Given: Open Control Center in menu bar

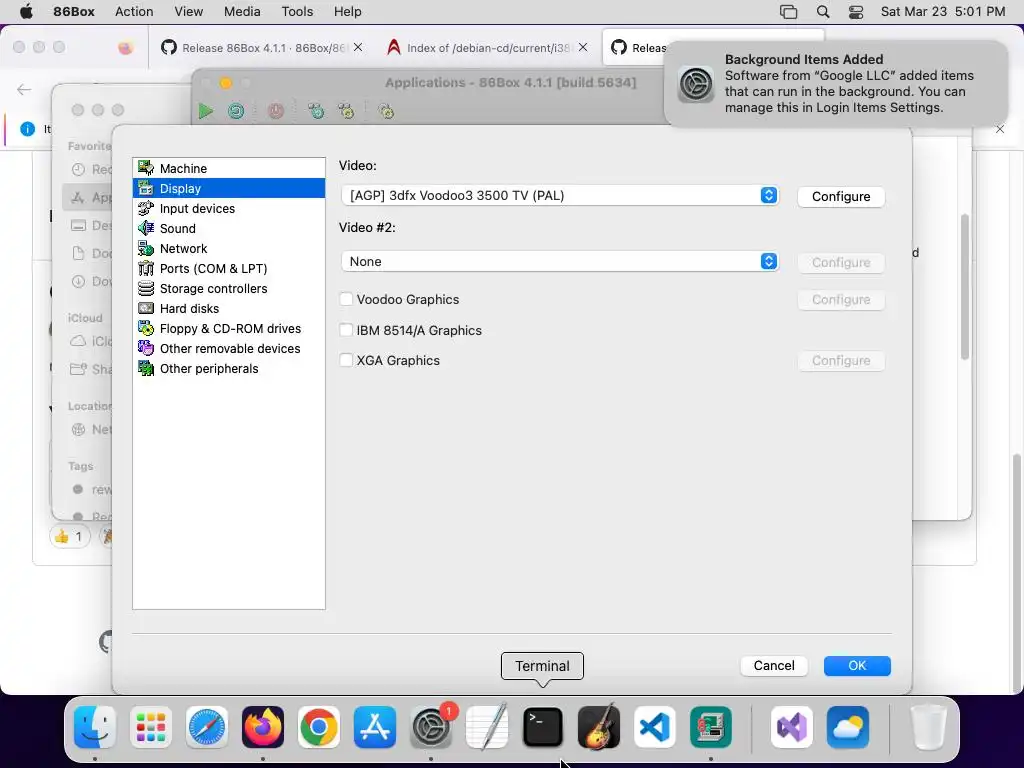Looking at the screenshot, I should (856, 12).
